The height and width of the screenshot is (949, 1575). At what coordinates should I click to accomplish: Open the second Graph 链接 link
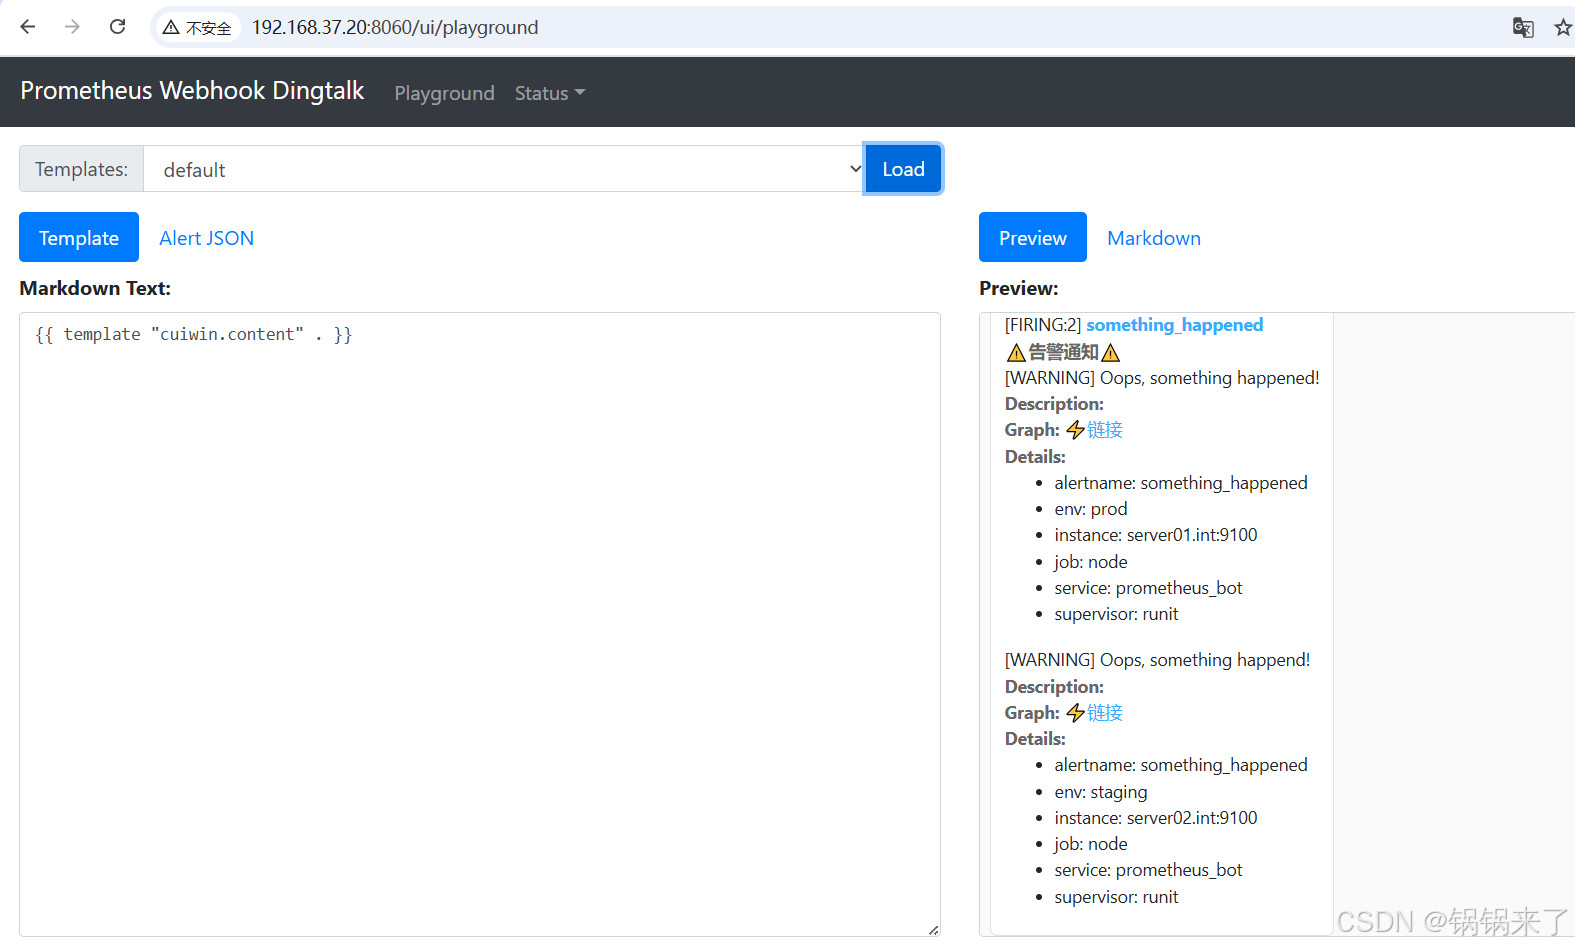pyautogui.click(x=1105, y=713)
